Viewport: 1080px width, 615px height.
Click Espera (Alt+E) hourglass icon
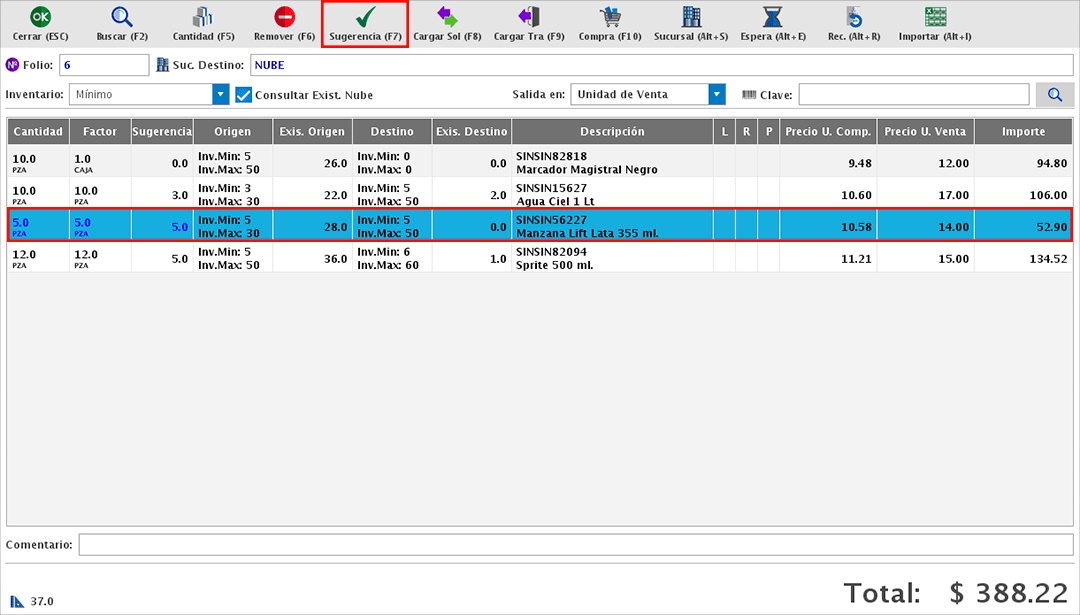773,17
